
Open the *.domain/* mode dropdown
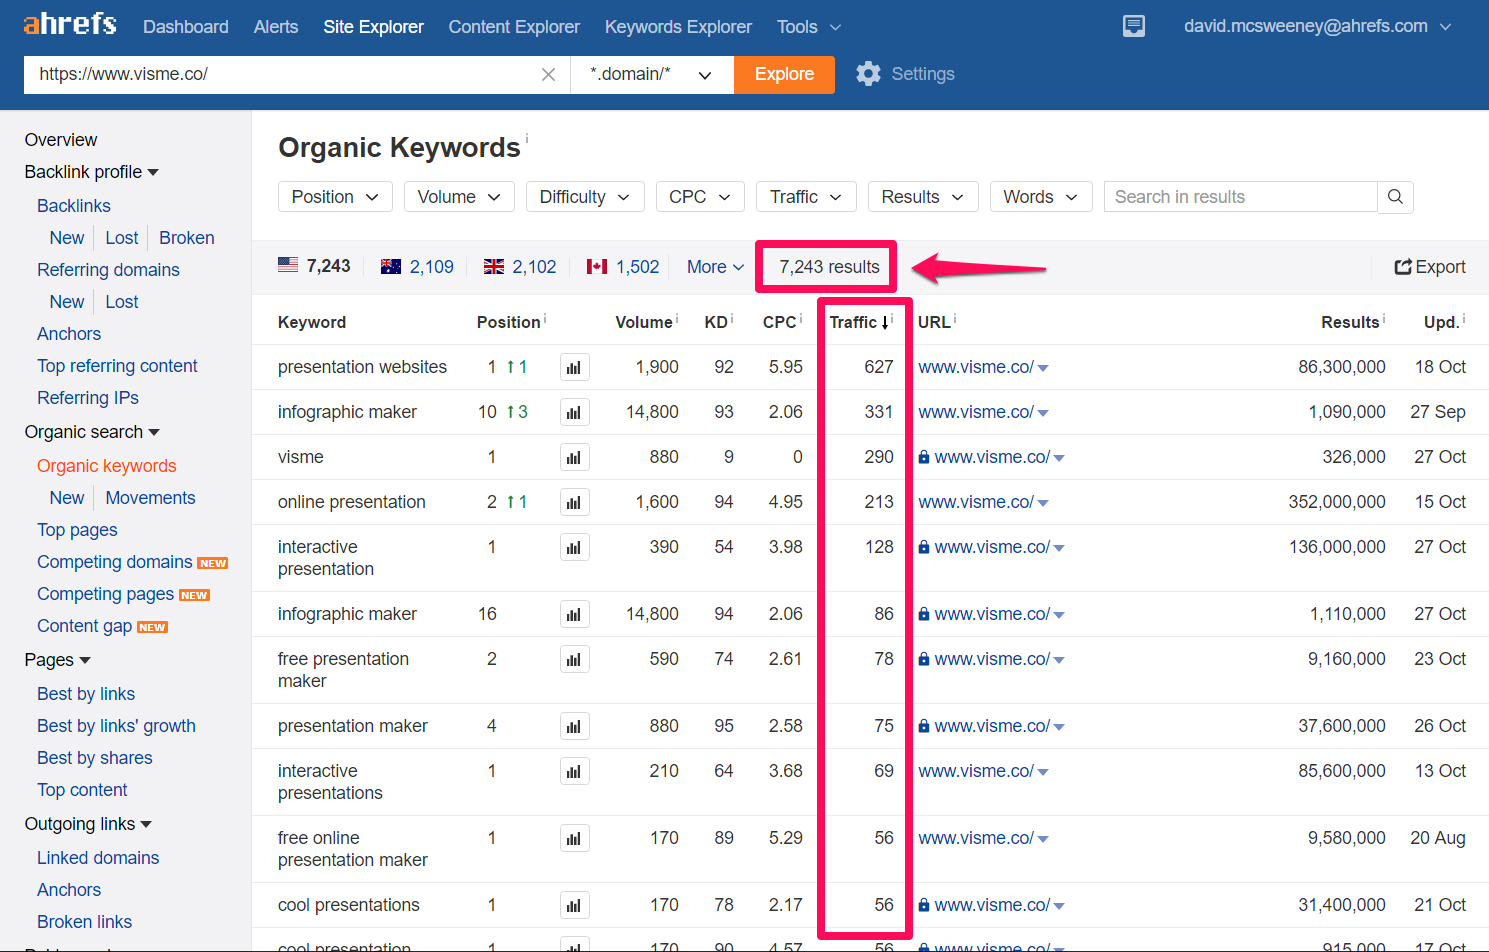(x=652, y=74)
